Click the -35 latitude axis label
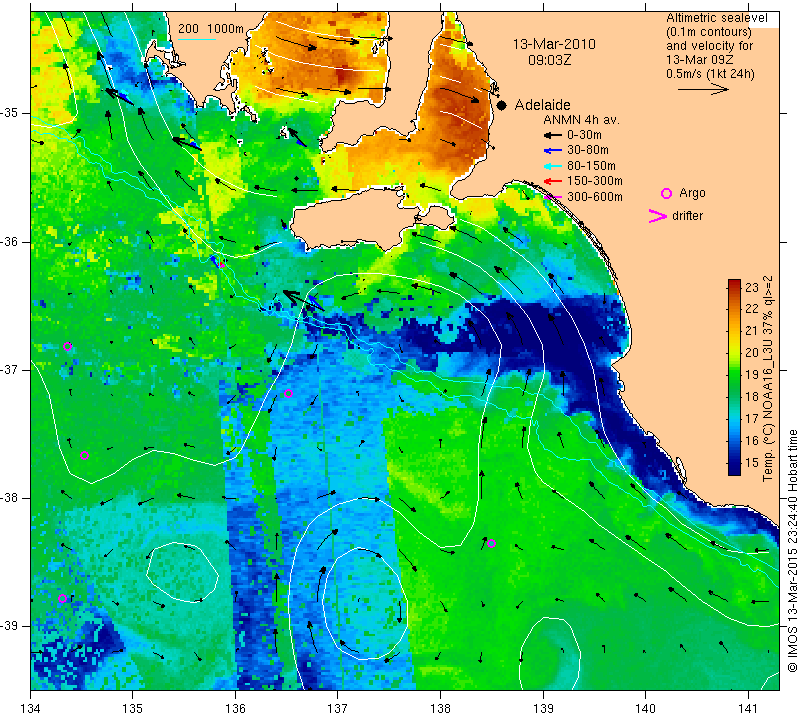 click(x=11, y=113)
